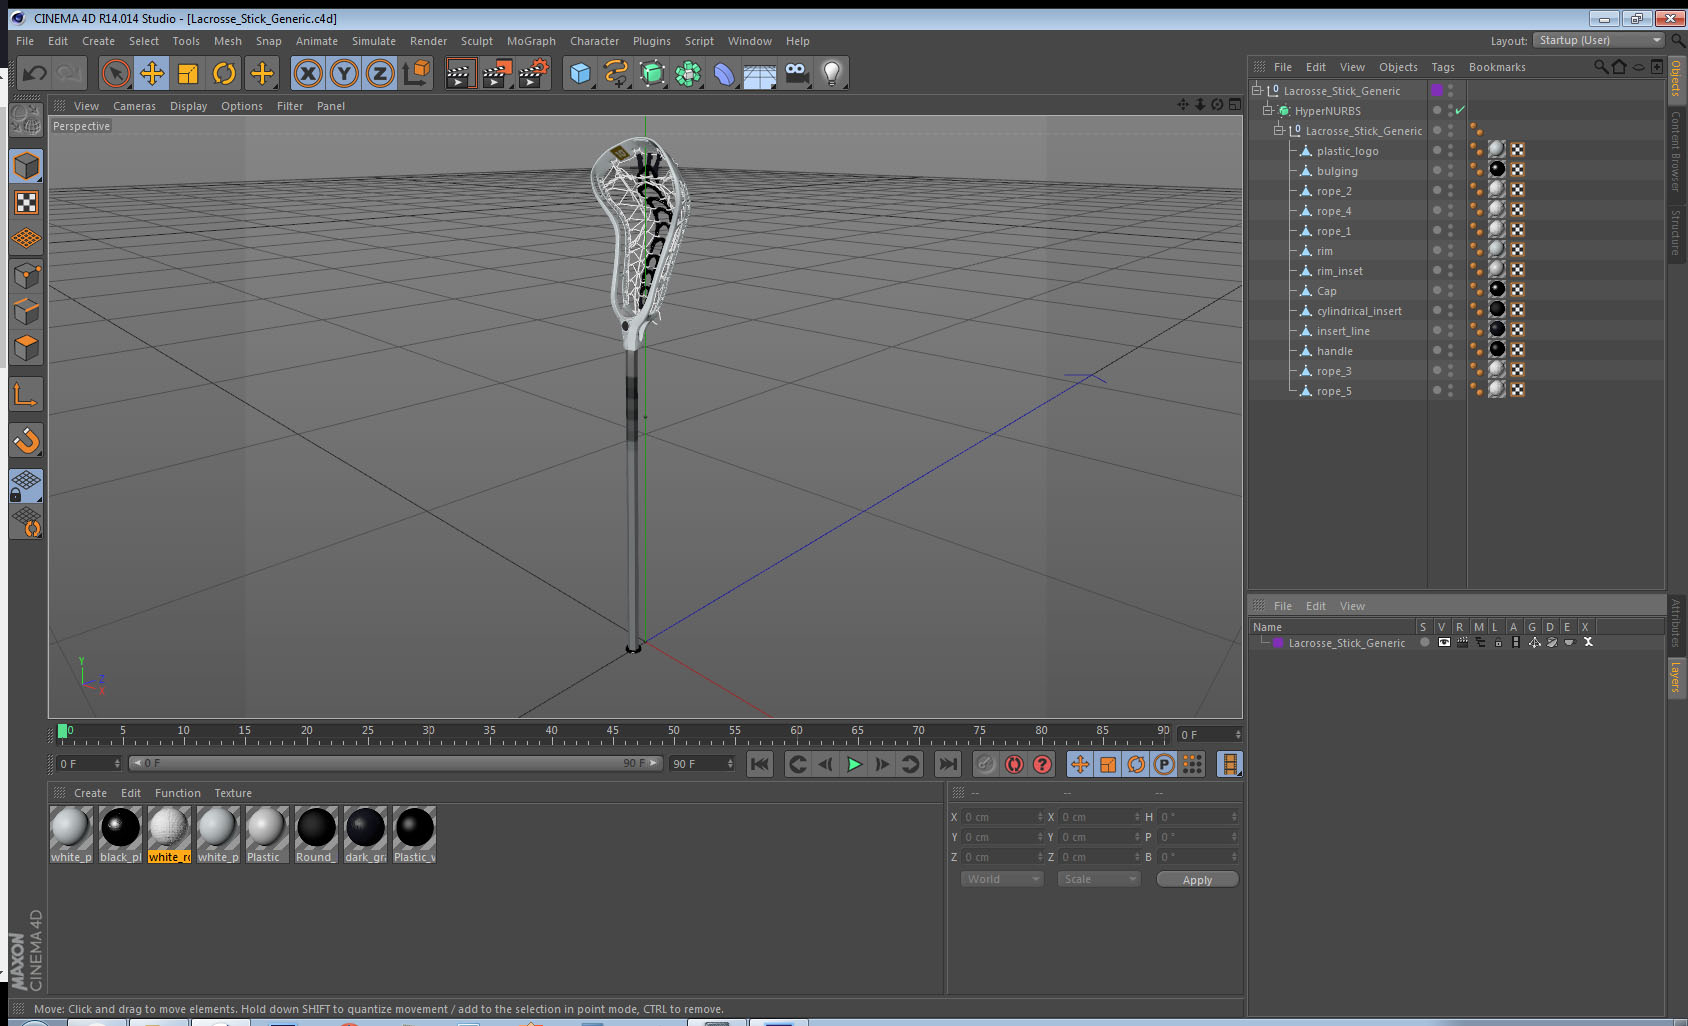1688x1026 pixels.
Task: Select the Live Selection tool
Action: click(116, 73)
